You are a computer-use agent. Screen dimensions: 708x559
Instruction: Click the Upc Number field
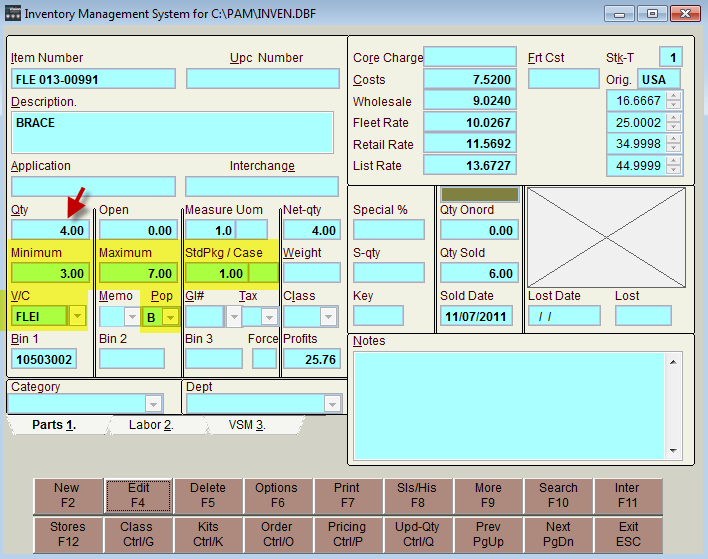263,79
